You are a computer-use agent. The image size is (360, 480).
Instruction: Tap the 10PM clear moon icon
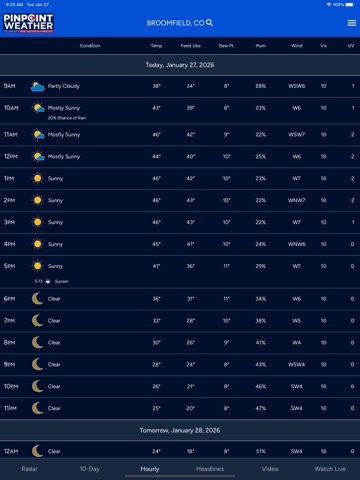pyautogui.click(x=37, y=386)
